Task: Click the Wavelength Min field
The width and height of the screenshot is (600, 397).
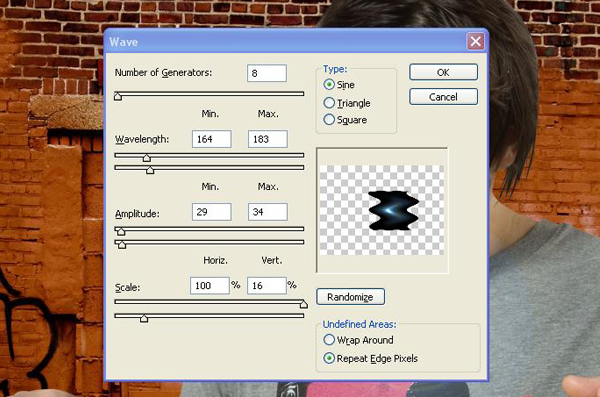Action: coord(212,139)
